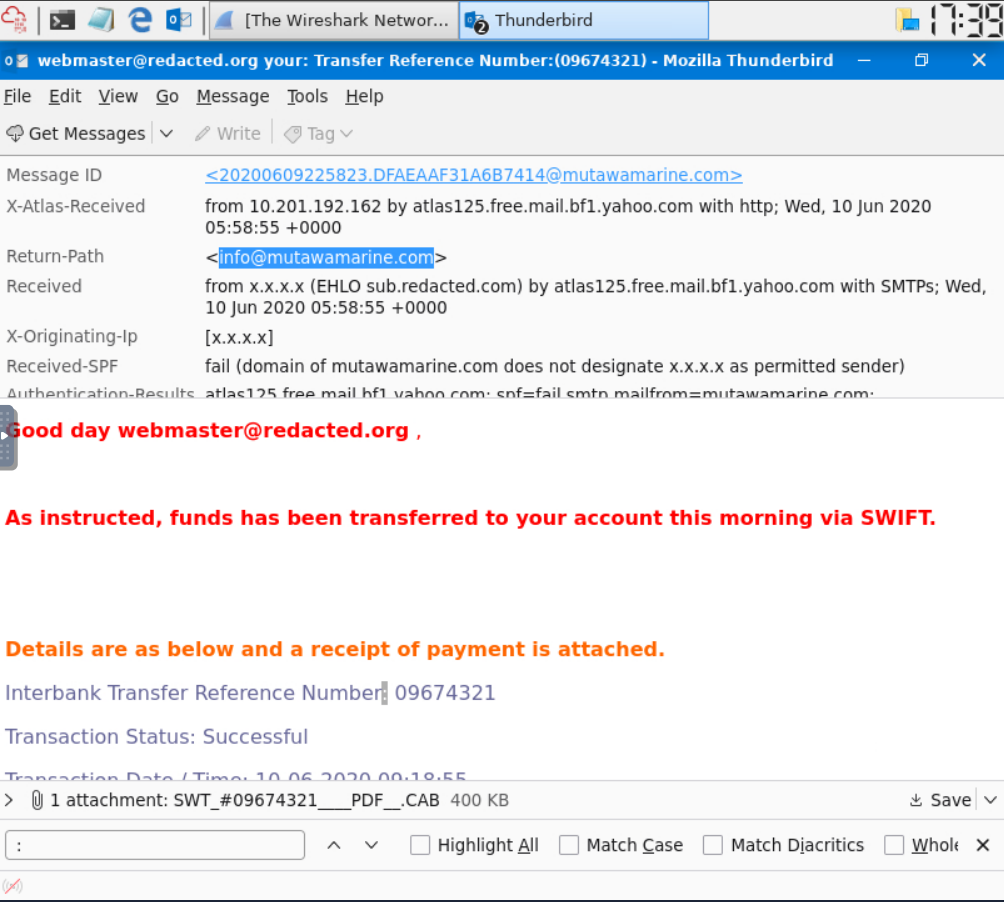Enable Highlight All checkbox
Viewport: 1004px width, 902px height.
[420, 846]
